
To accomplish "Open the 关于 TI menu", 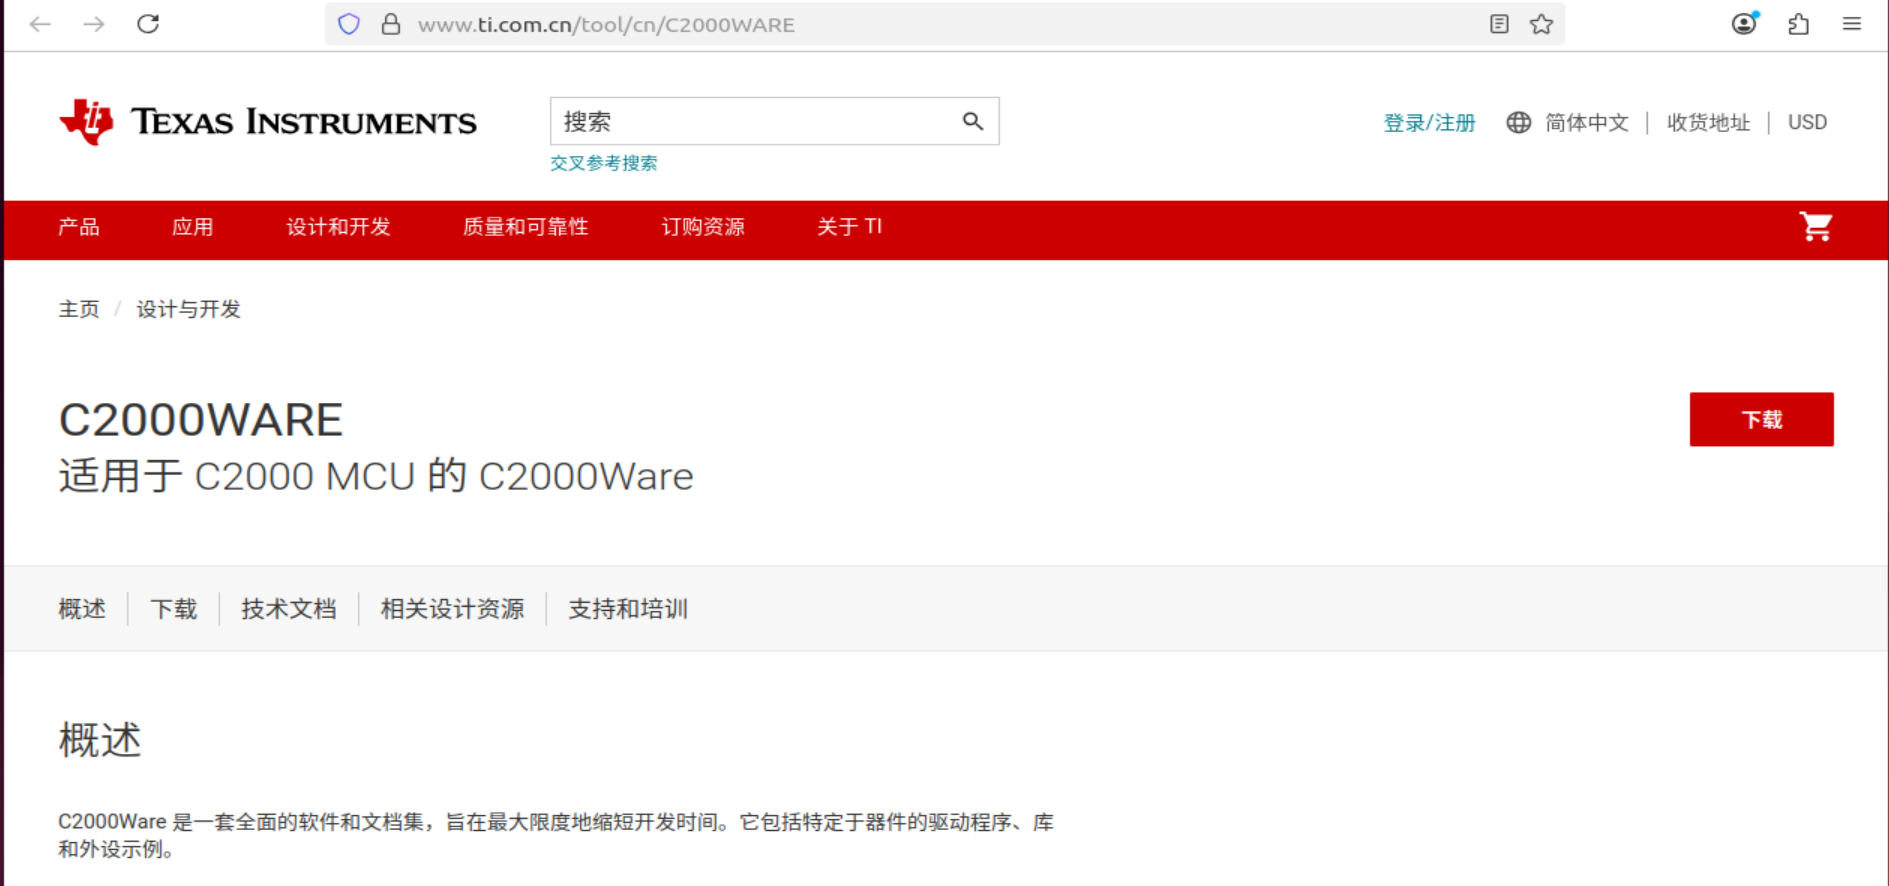I will coord(850,227).
